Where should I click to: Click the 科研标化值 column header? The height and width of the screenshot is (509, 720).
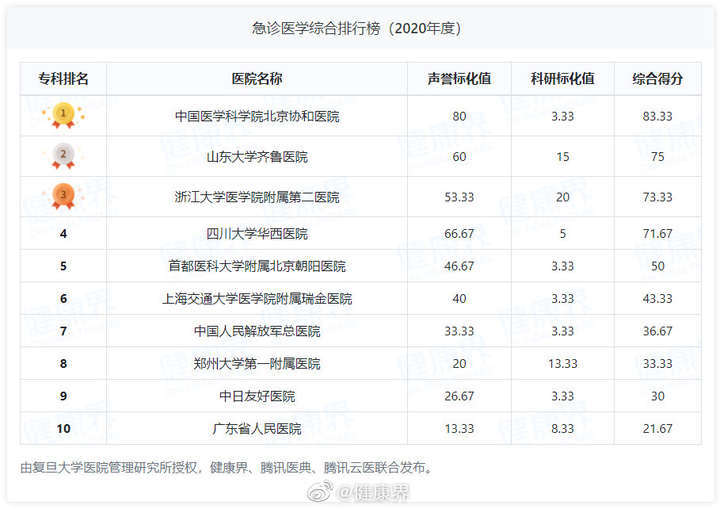tap(562, 79)
